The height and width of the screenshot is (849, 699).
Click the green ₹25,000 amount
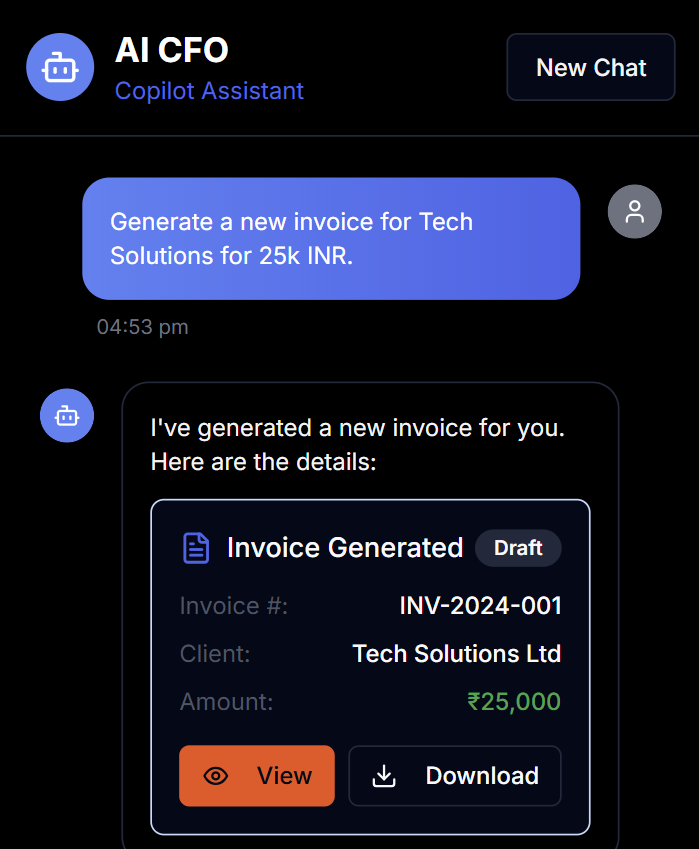coord(514,702)
